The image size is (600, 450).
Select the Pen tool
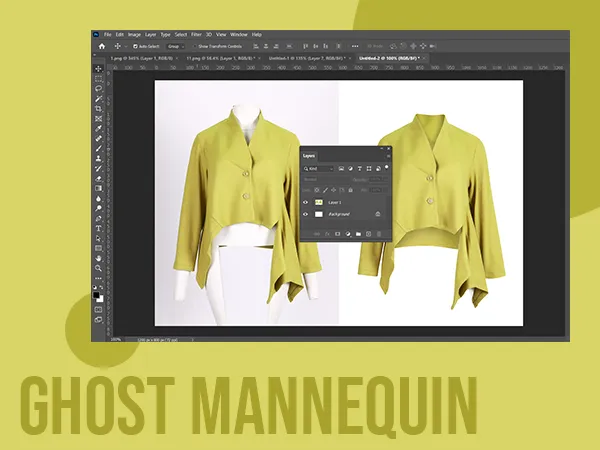[x=98, y=218]
